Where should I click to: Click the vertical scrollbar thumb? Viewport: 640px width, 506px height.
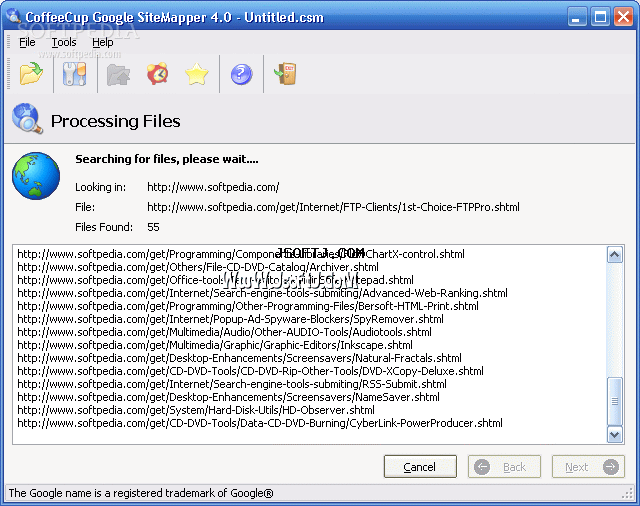(x=615, y=402)
